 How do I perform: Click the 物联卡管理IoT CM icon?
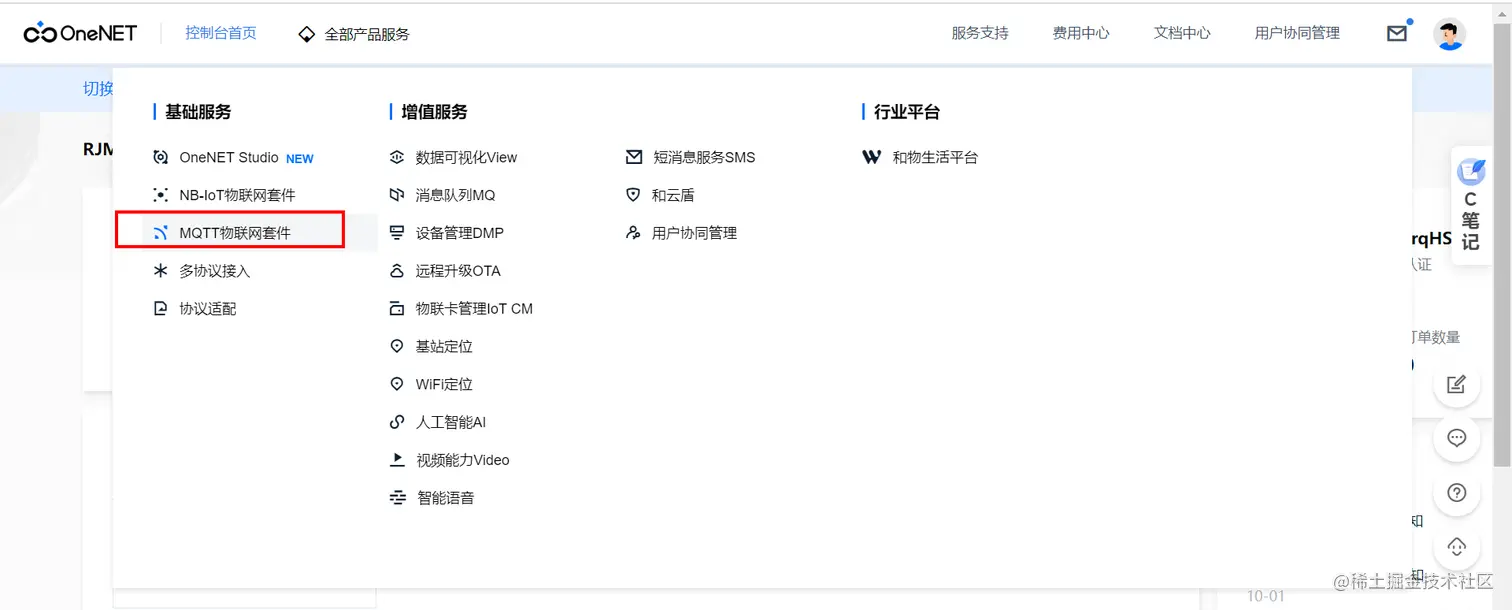(x=397, y=309)
